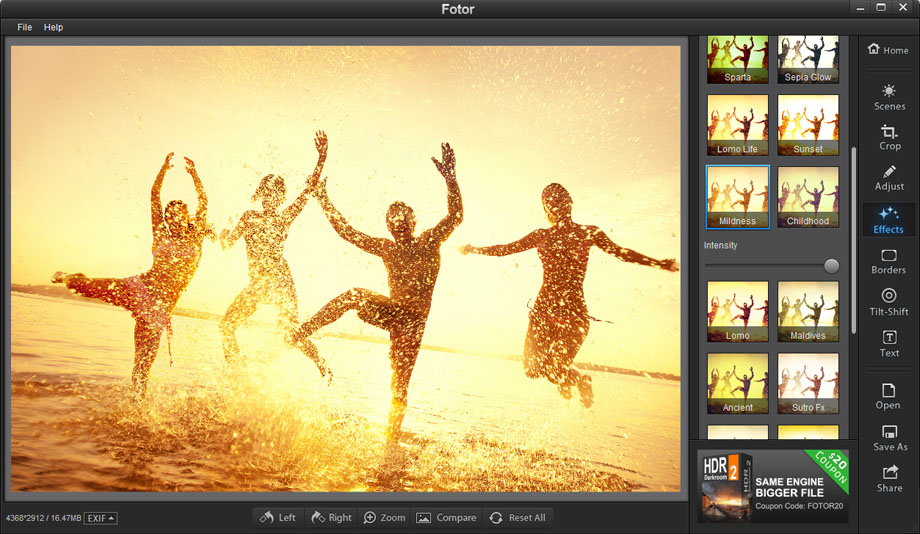920x534 pixels.
Task: Choose the Maldives effect thumbnail
Action: coord(808,312)
